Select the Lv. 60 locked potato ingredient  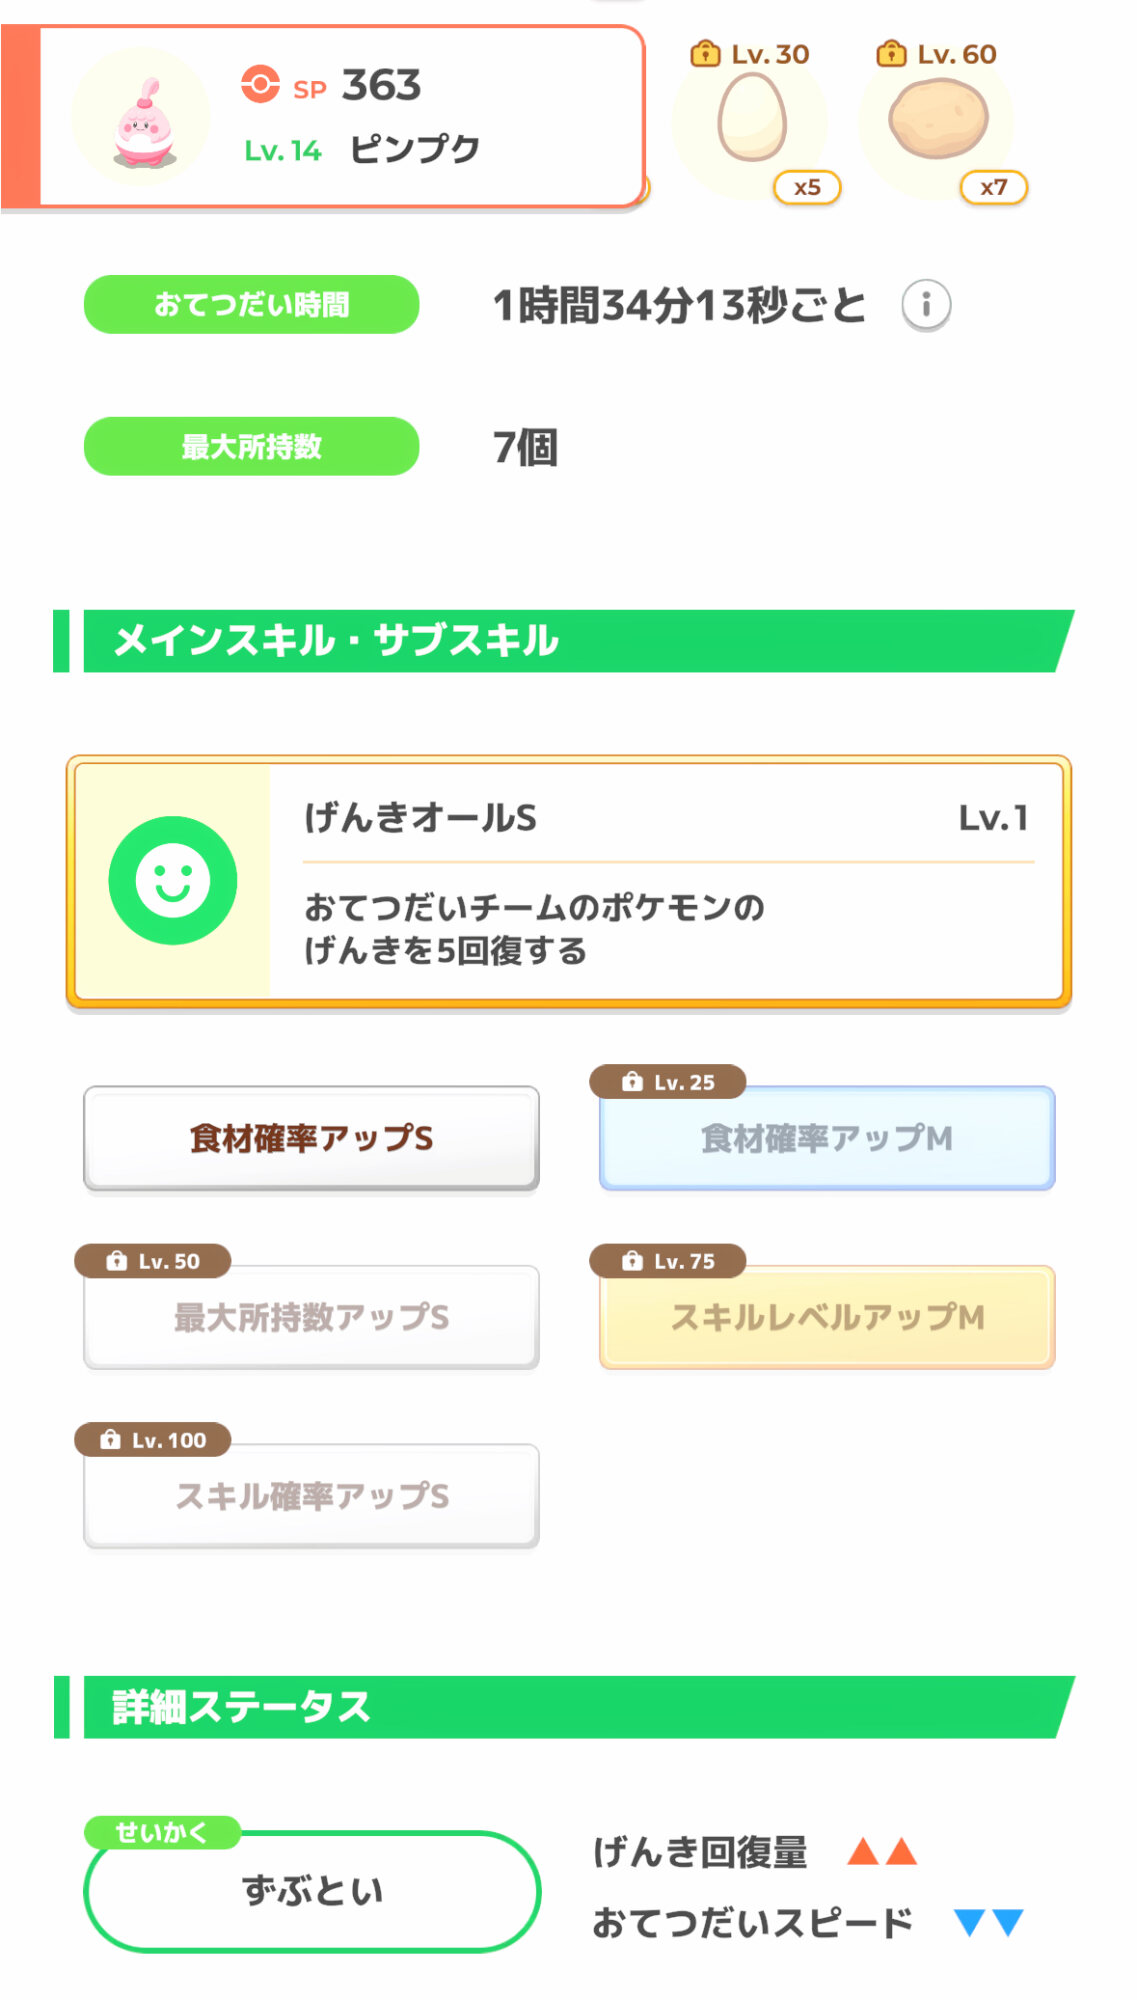tap(938, 118)
